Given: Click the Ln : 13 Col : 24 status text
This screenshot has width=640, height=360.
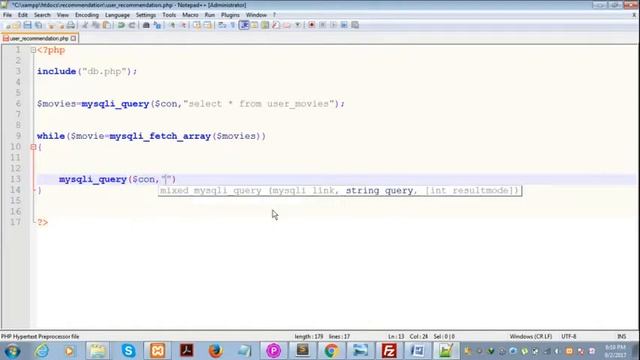Looking at the screenshot, I should coord(407,337).
